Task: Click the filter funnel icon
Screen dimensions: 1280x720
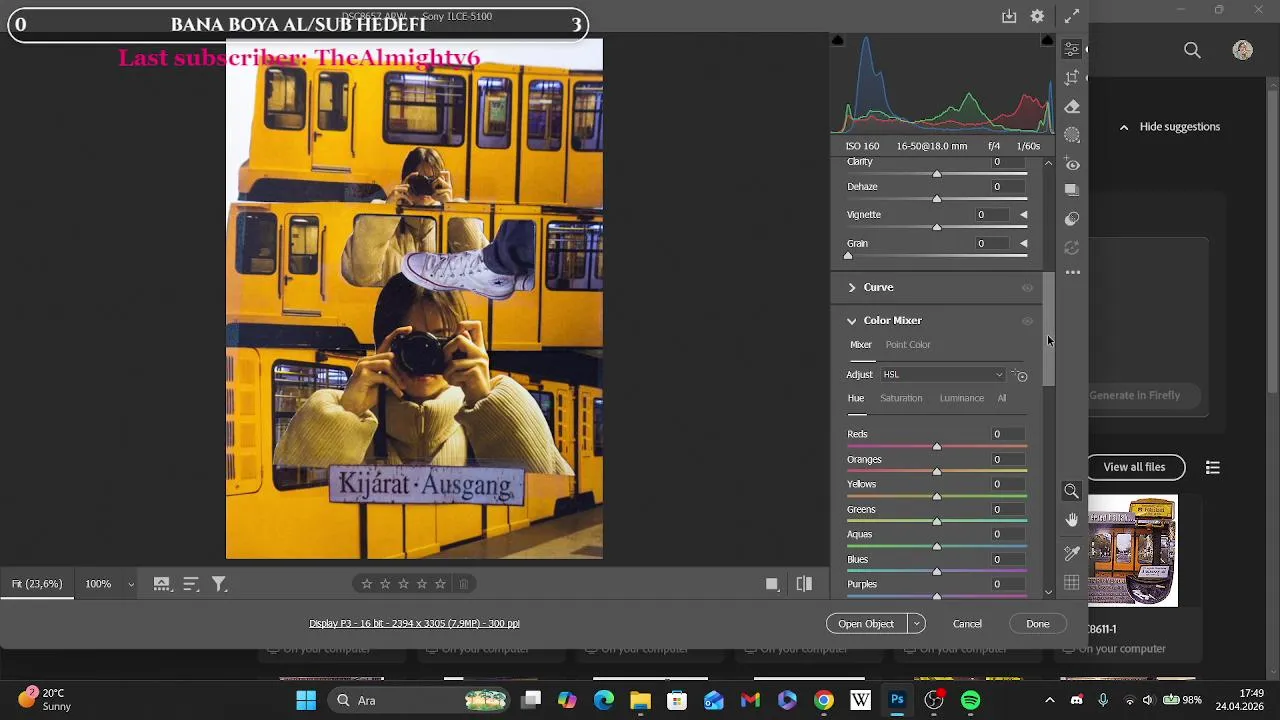Action: [x=219, y=584]
